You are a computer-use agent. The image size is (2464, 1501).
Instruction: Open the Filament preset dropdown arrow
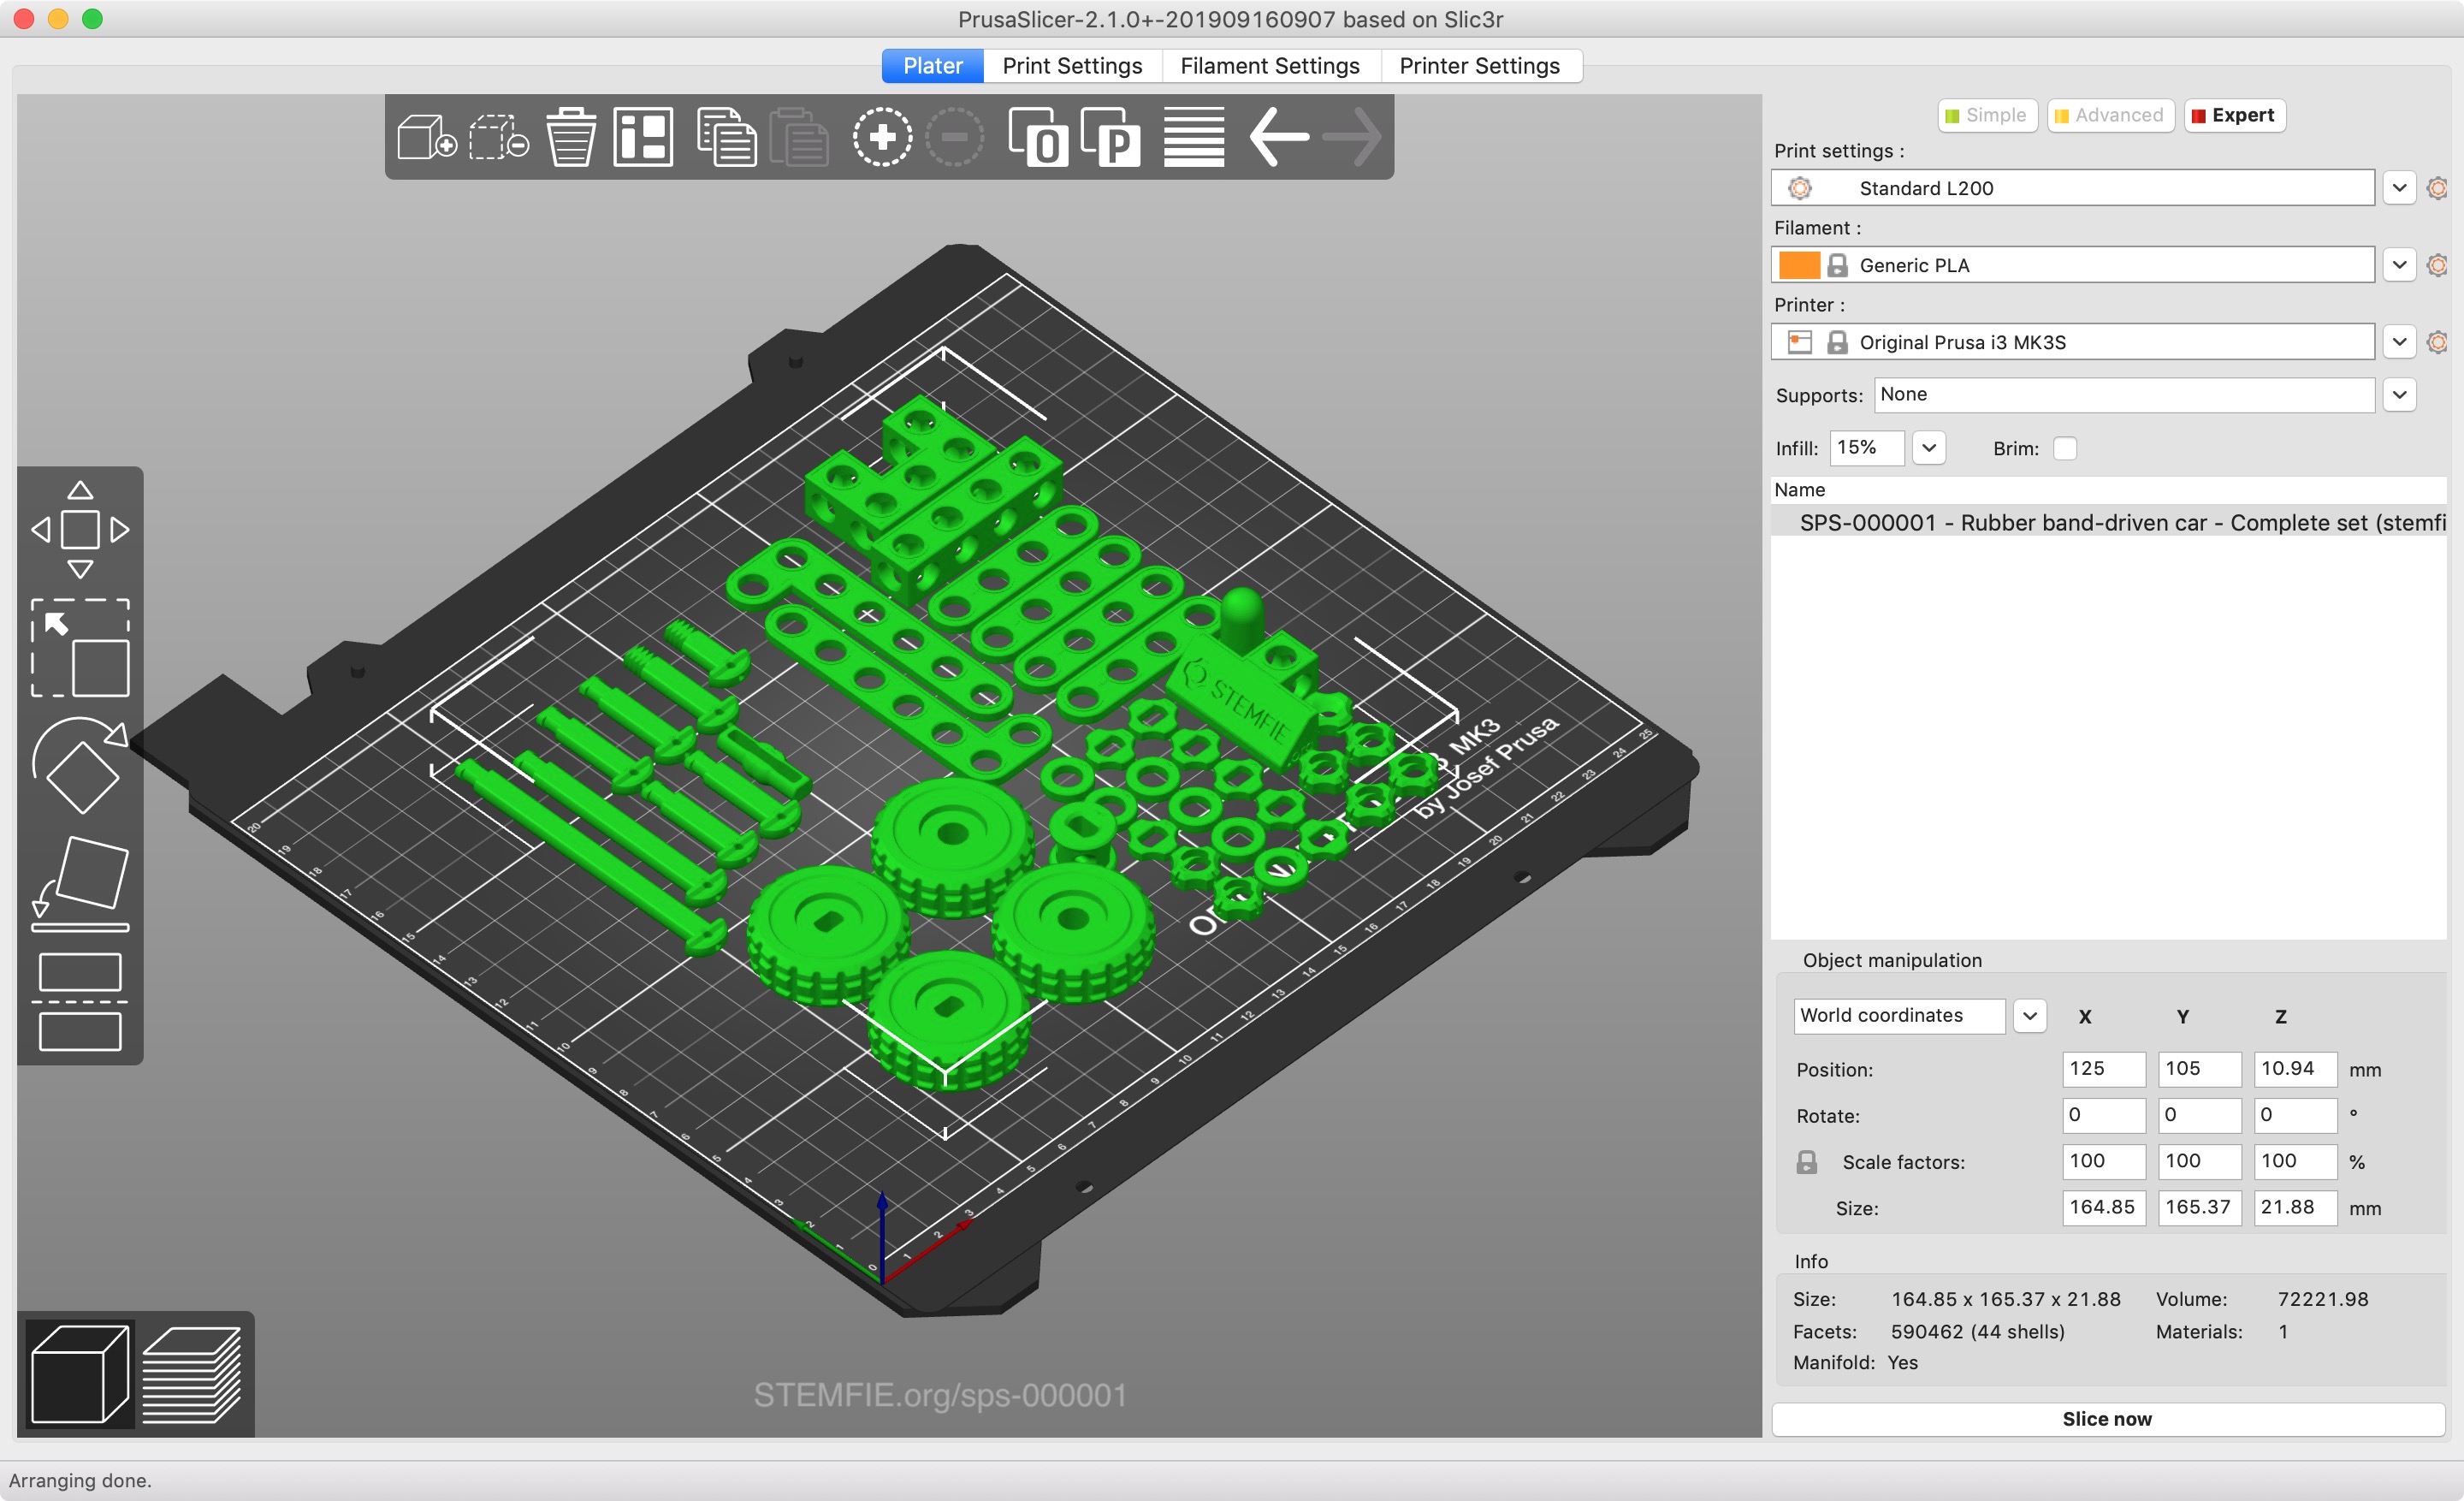point(2399,265)
